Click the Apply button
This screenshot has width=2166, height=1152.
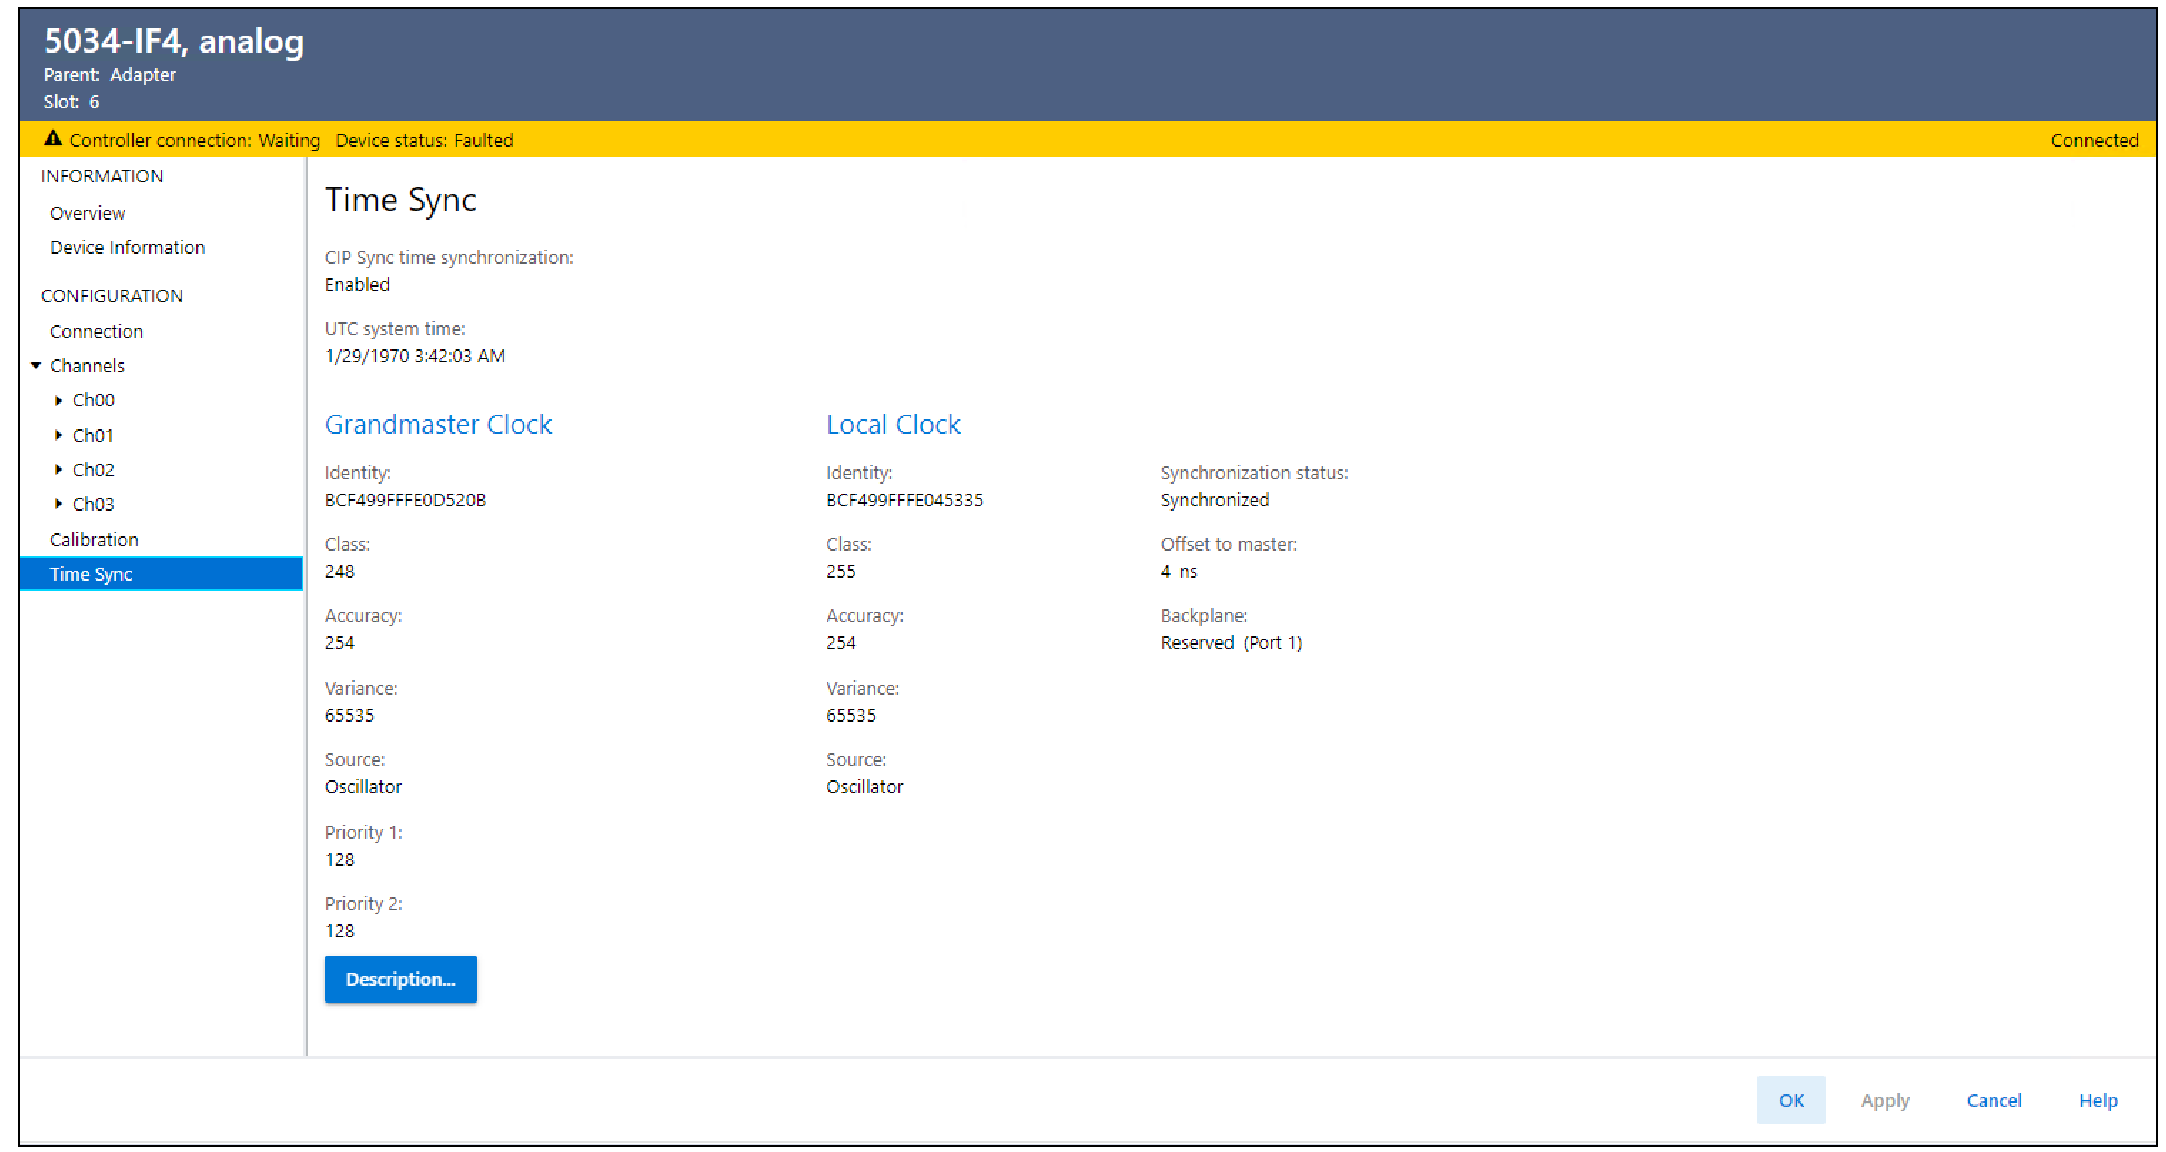tap(1884, 1100)
